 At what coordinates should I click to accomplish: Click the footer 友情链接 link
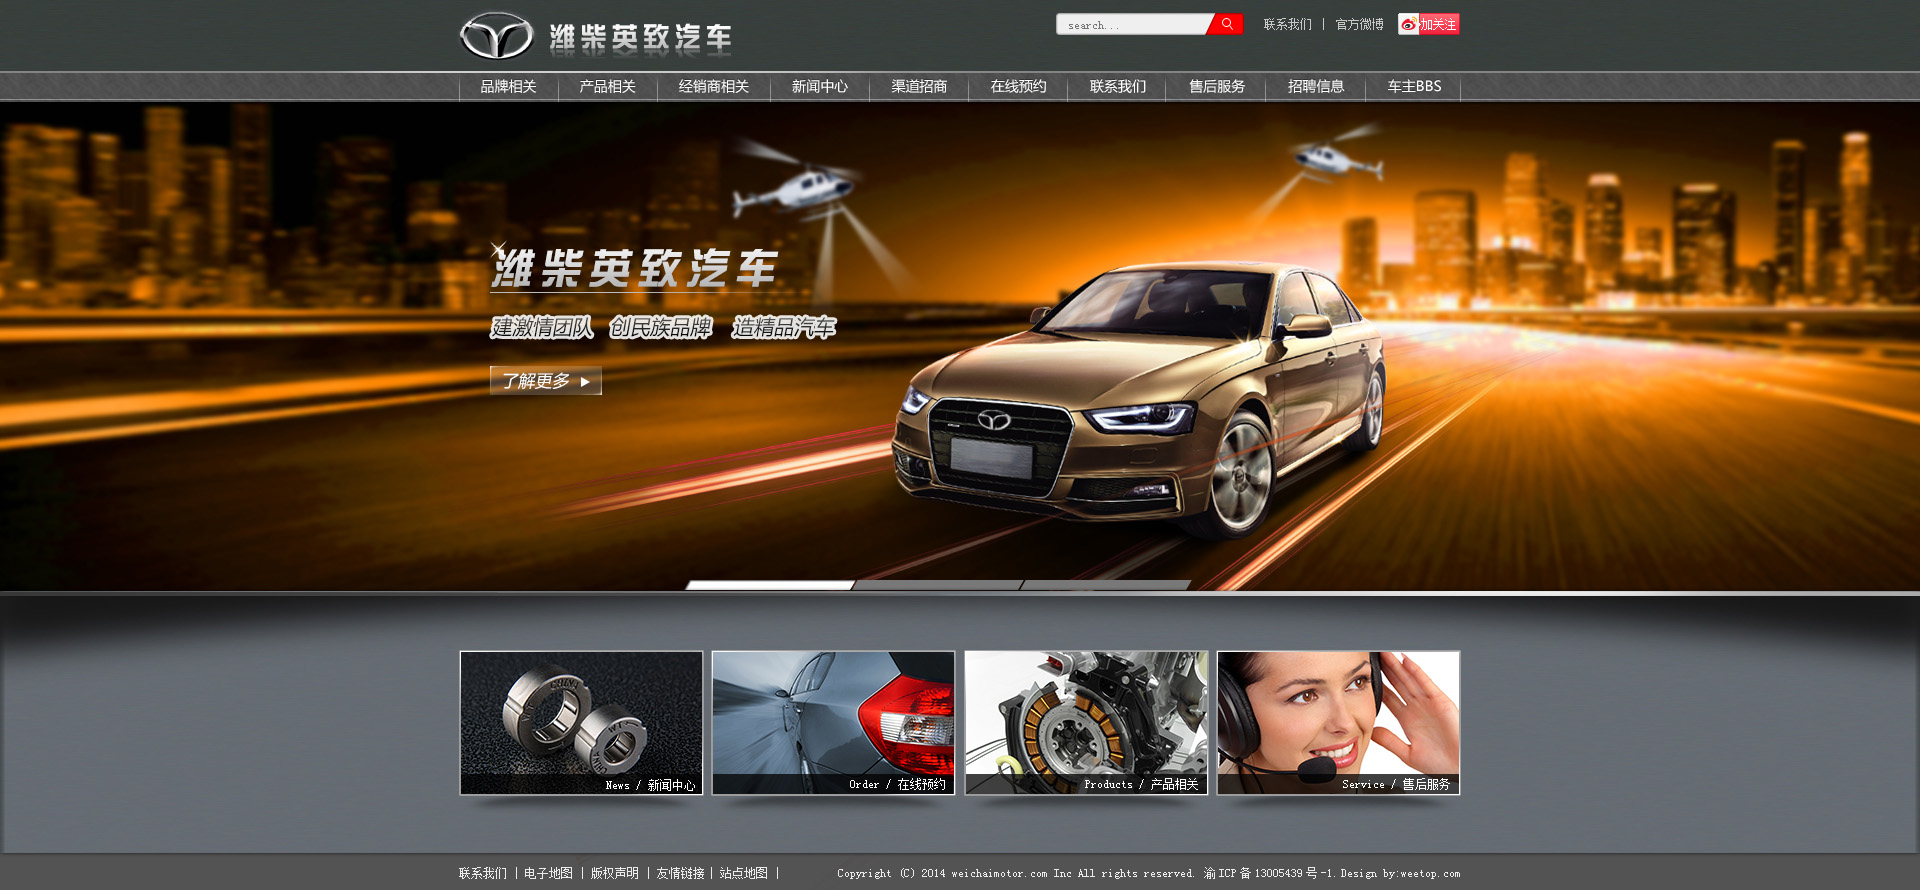pyautogui.click(x=681, y=873)
